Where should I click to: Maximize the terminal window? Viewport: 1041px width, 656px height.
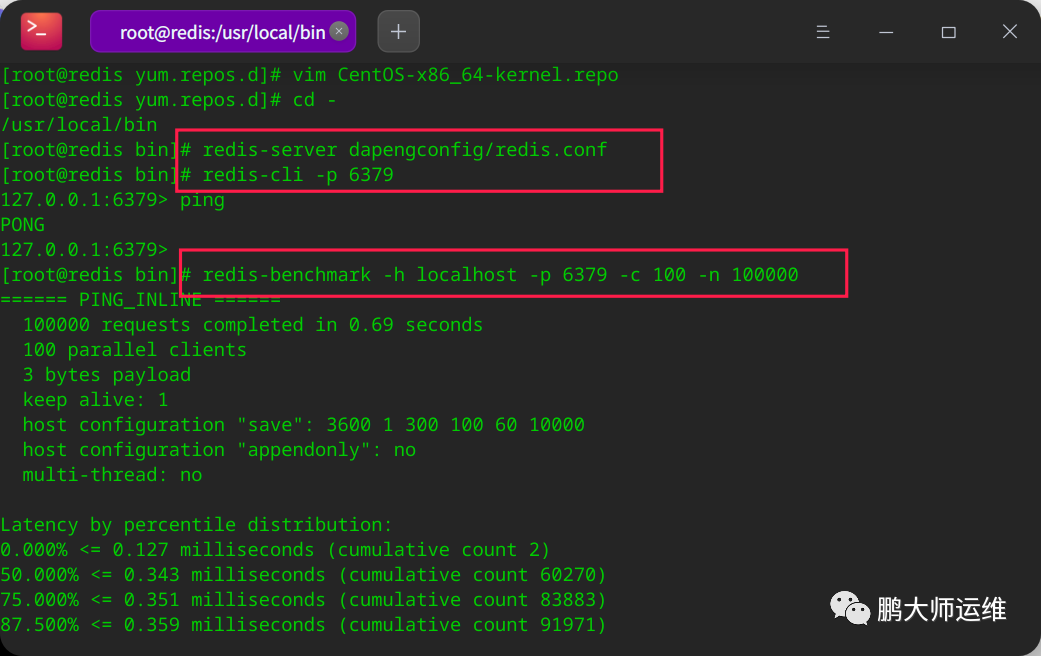point(949,32)
